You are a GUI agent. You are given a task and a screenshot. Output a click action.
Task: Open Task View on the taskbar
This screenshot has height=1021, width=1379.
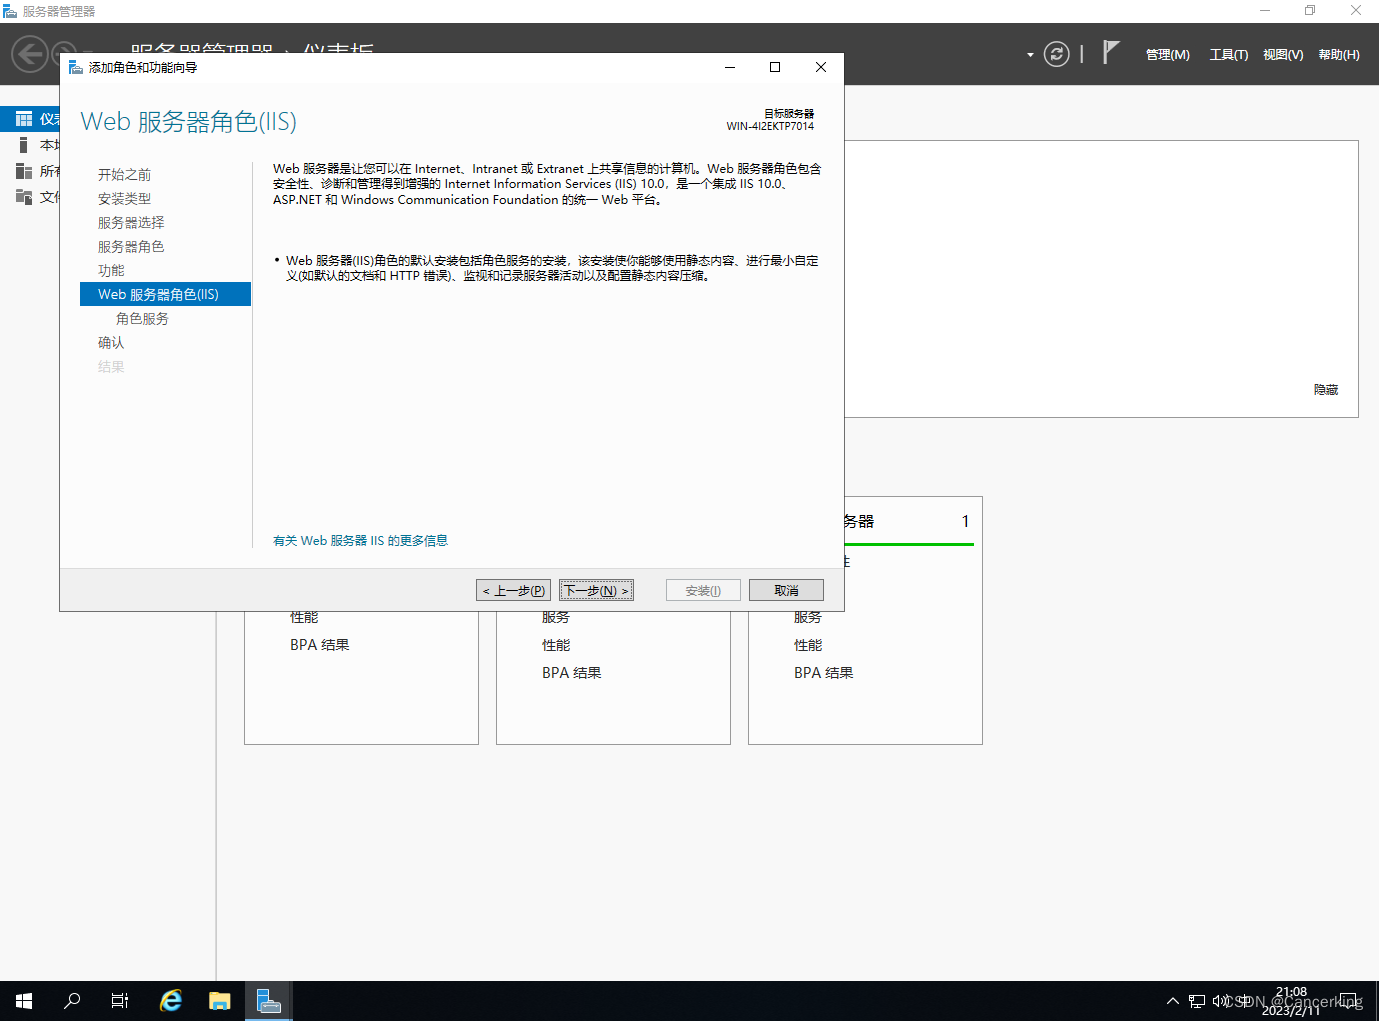coord(120,1001)
